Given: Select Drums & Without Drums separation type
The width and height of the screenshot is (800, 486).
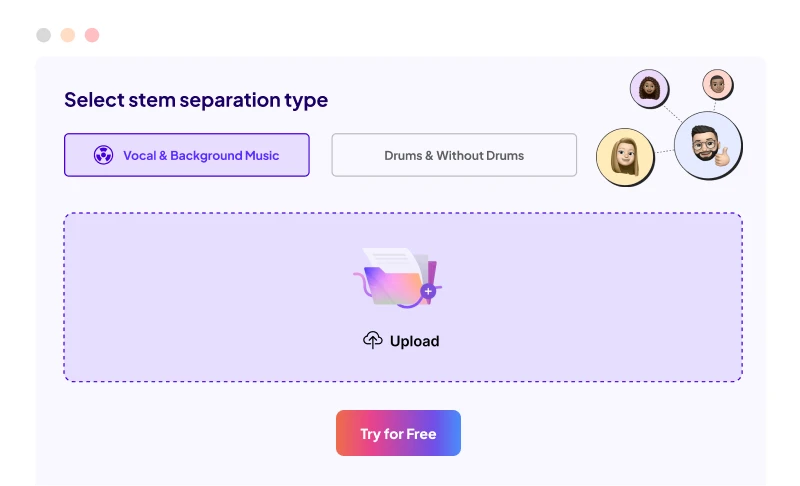Looking at the screenshot, I should pyautogui.click(x=454, y=155).
